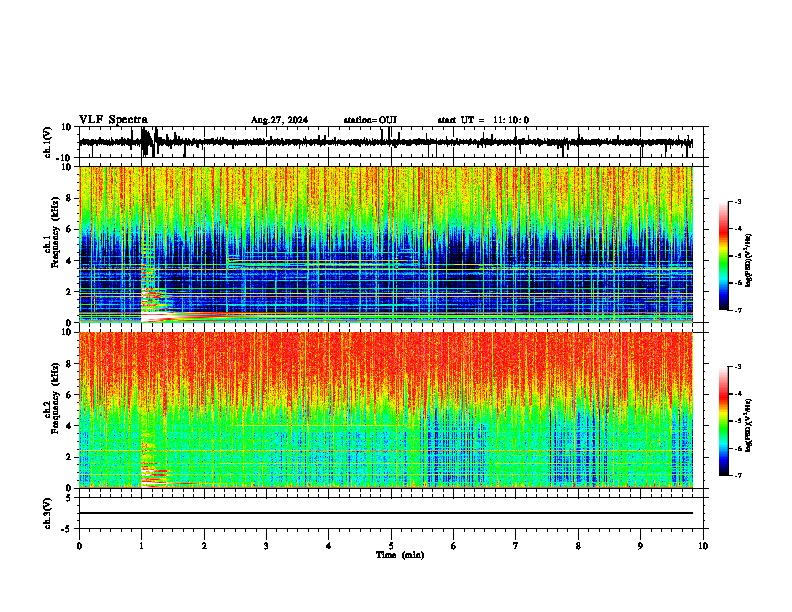Click time axis tick label '7'
The image size is (792, 612).
[x=516, y=546]
